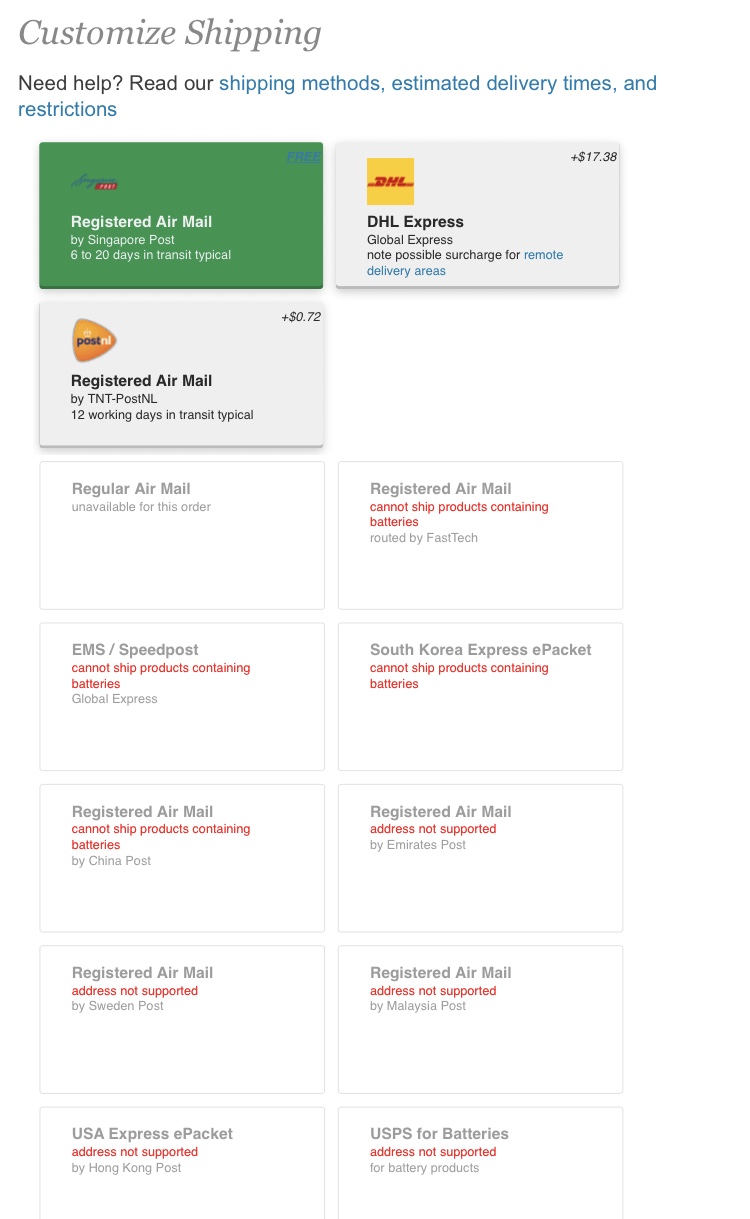Click the FREE price label

303,157
